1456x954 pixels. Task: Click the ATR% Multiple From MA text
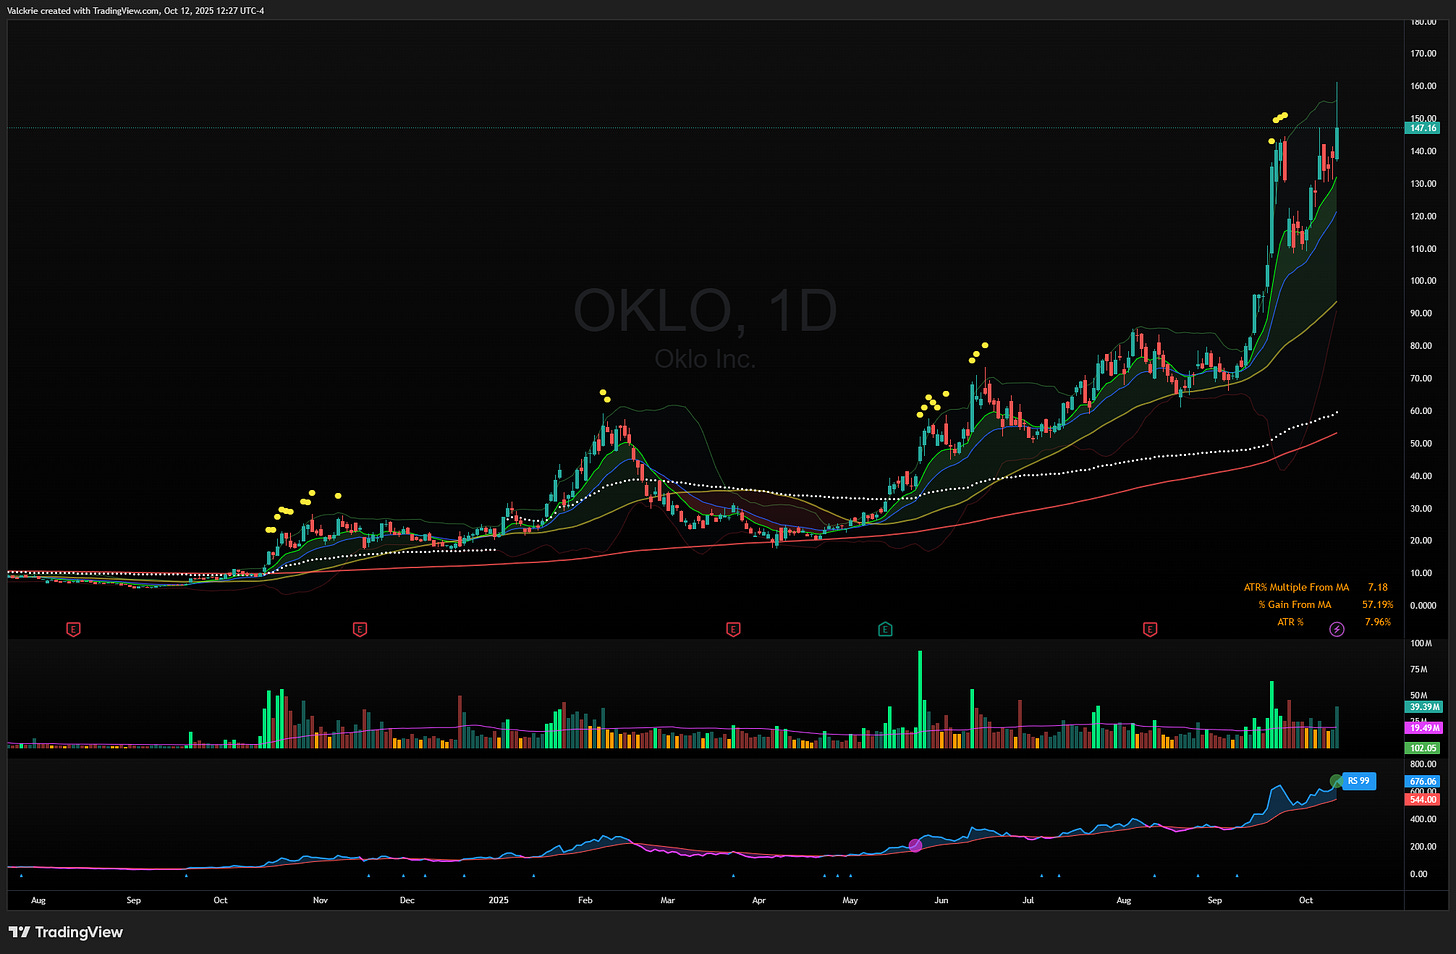1296,587
